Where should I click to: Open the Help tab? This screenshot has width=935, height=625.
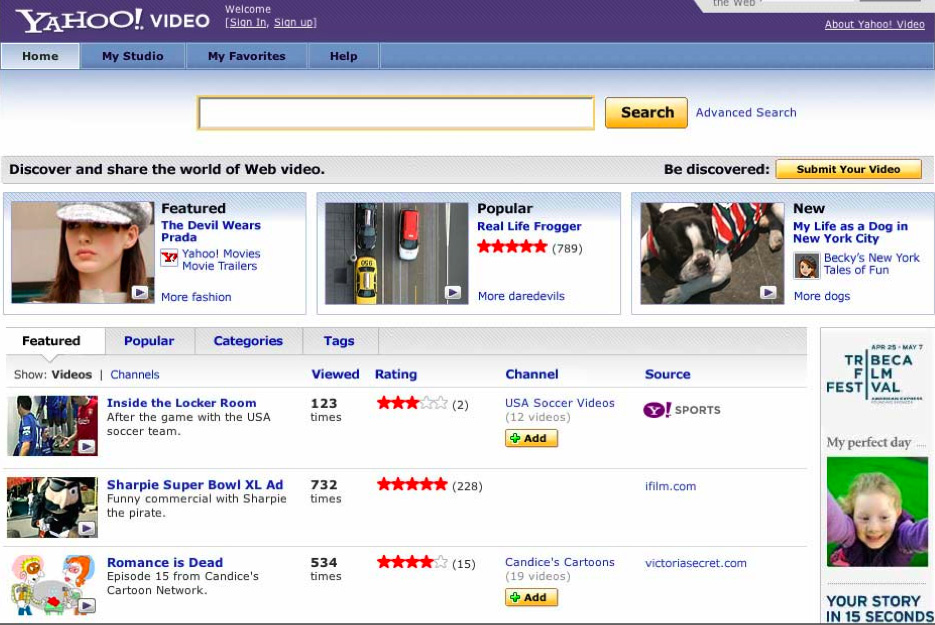pos(343,56)
